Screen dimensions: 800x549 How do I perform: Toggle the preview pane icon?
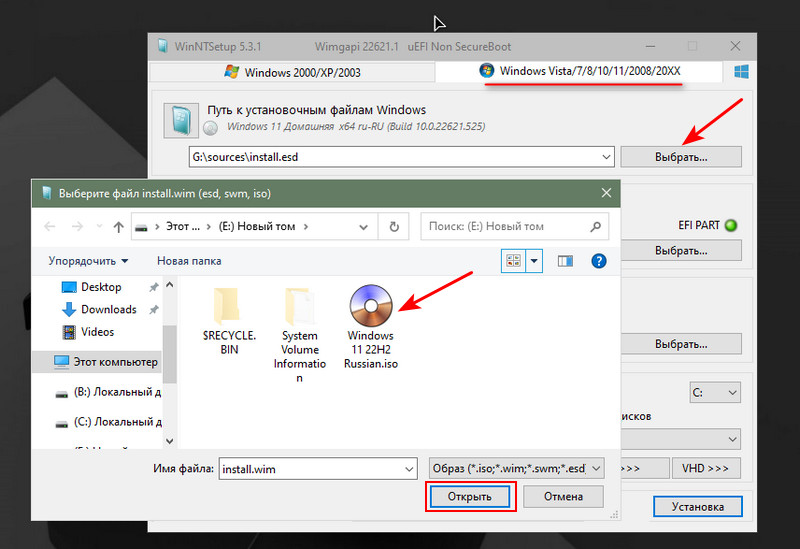pyautogui.click(x=565, y=261)
